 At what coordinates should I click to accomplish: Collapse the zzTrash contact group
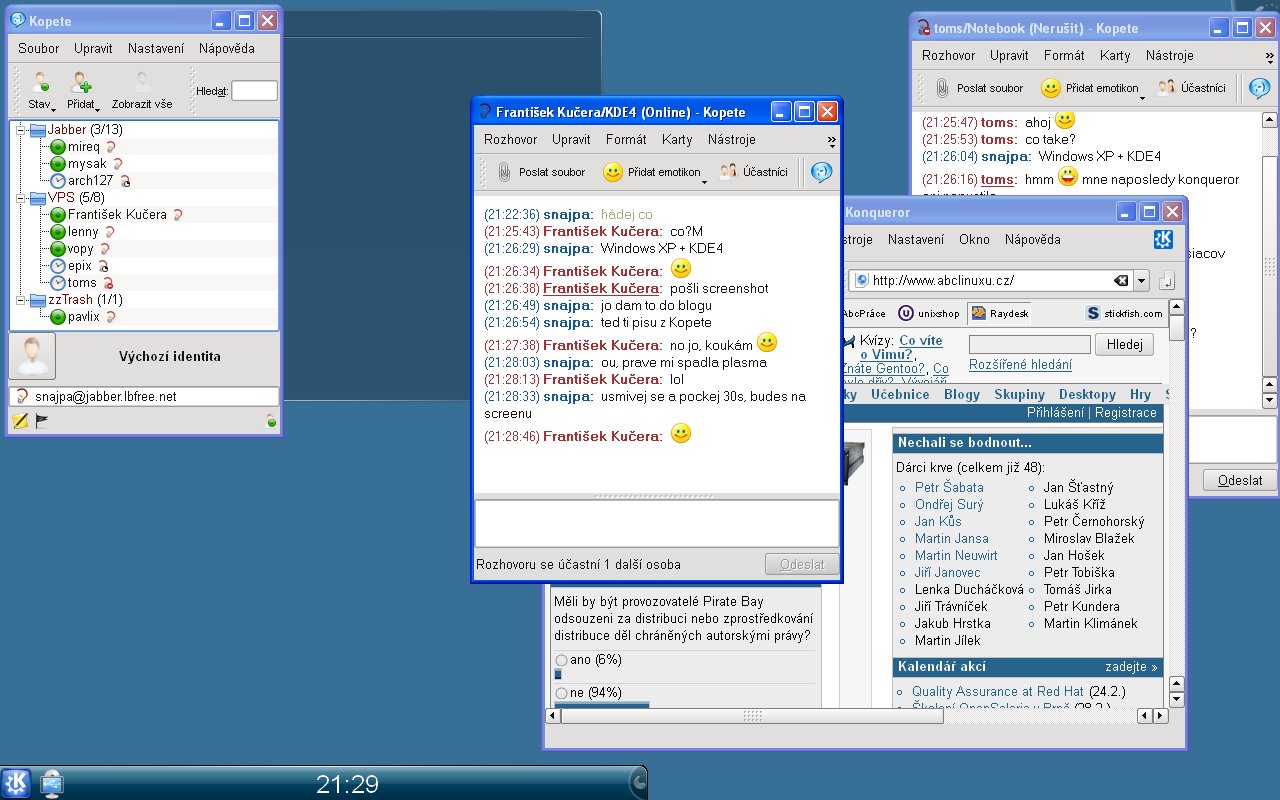[x=20, y=299]
